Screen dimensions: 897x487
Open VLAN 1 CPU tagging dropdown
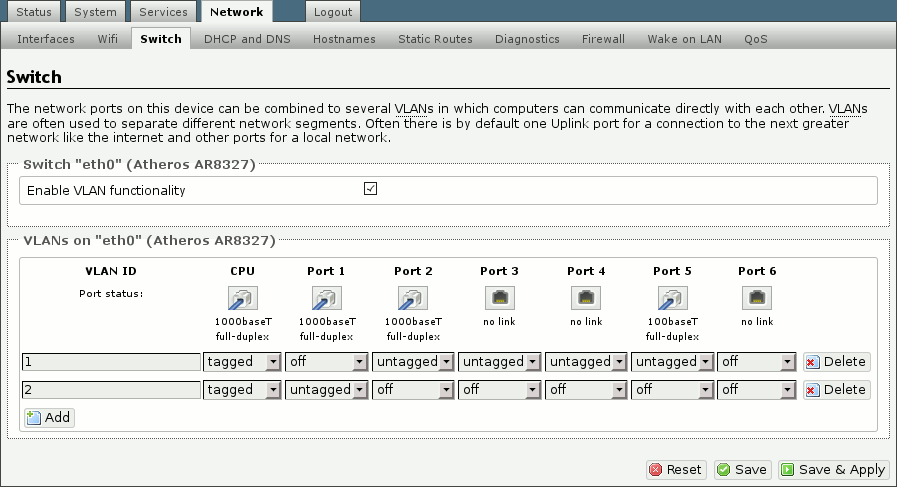(242, 362)
